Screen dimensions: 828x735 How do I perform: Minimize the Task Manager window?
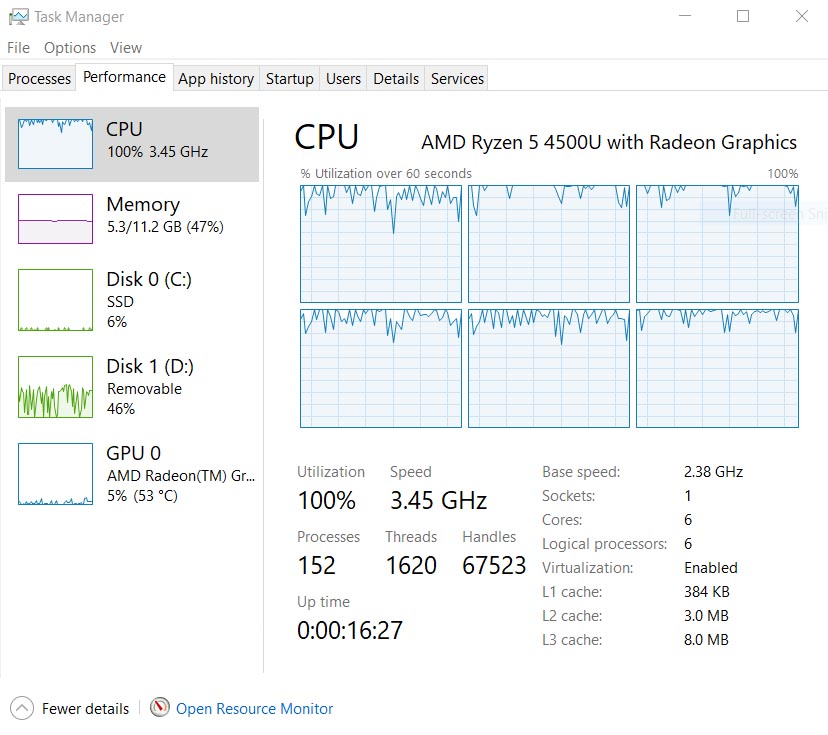tap(685, 16)
